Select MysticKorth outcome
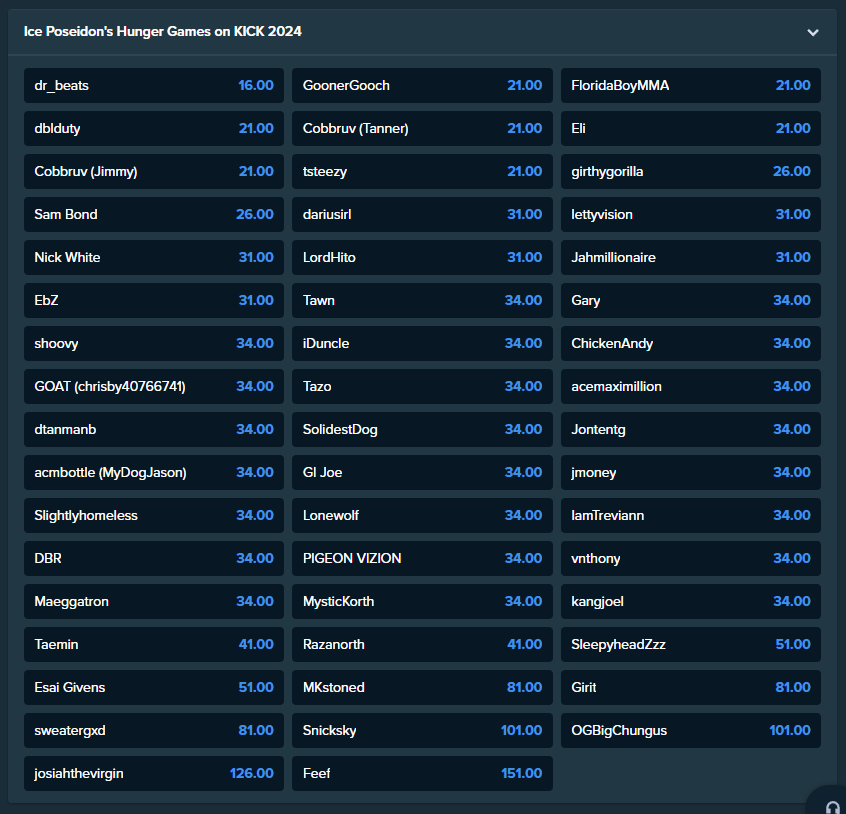 click(422, 601)
